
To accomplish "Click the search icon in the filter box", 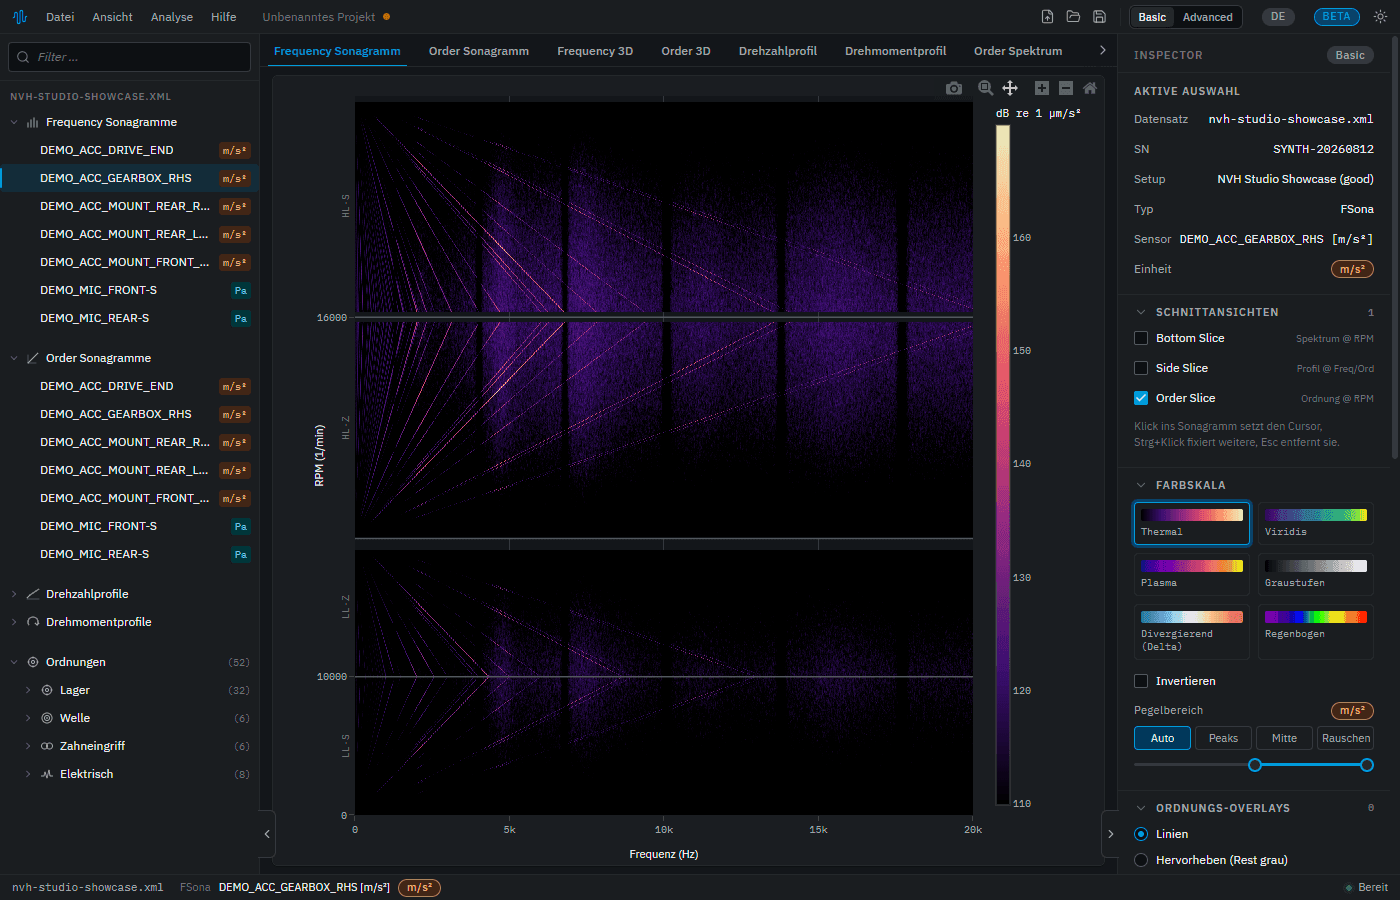I will tap(24, 57).
